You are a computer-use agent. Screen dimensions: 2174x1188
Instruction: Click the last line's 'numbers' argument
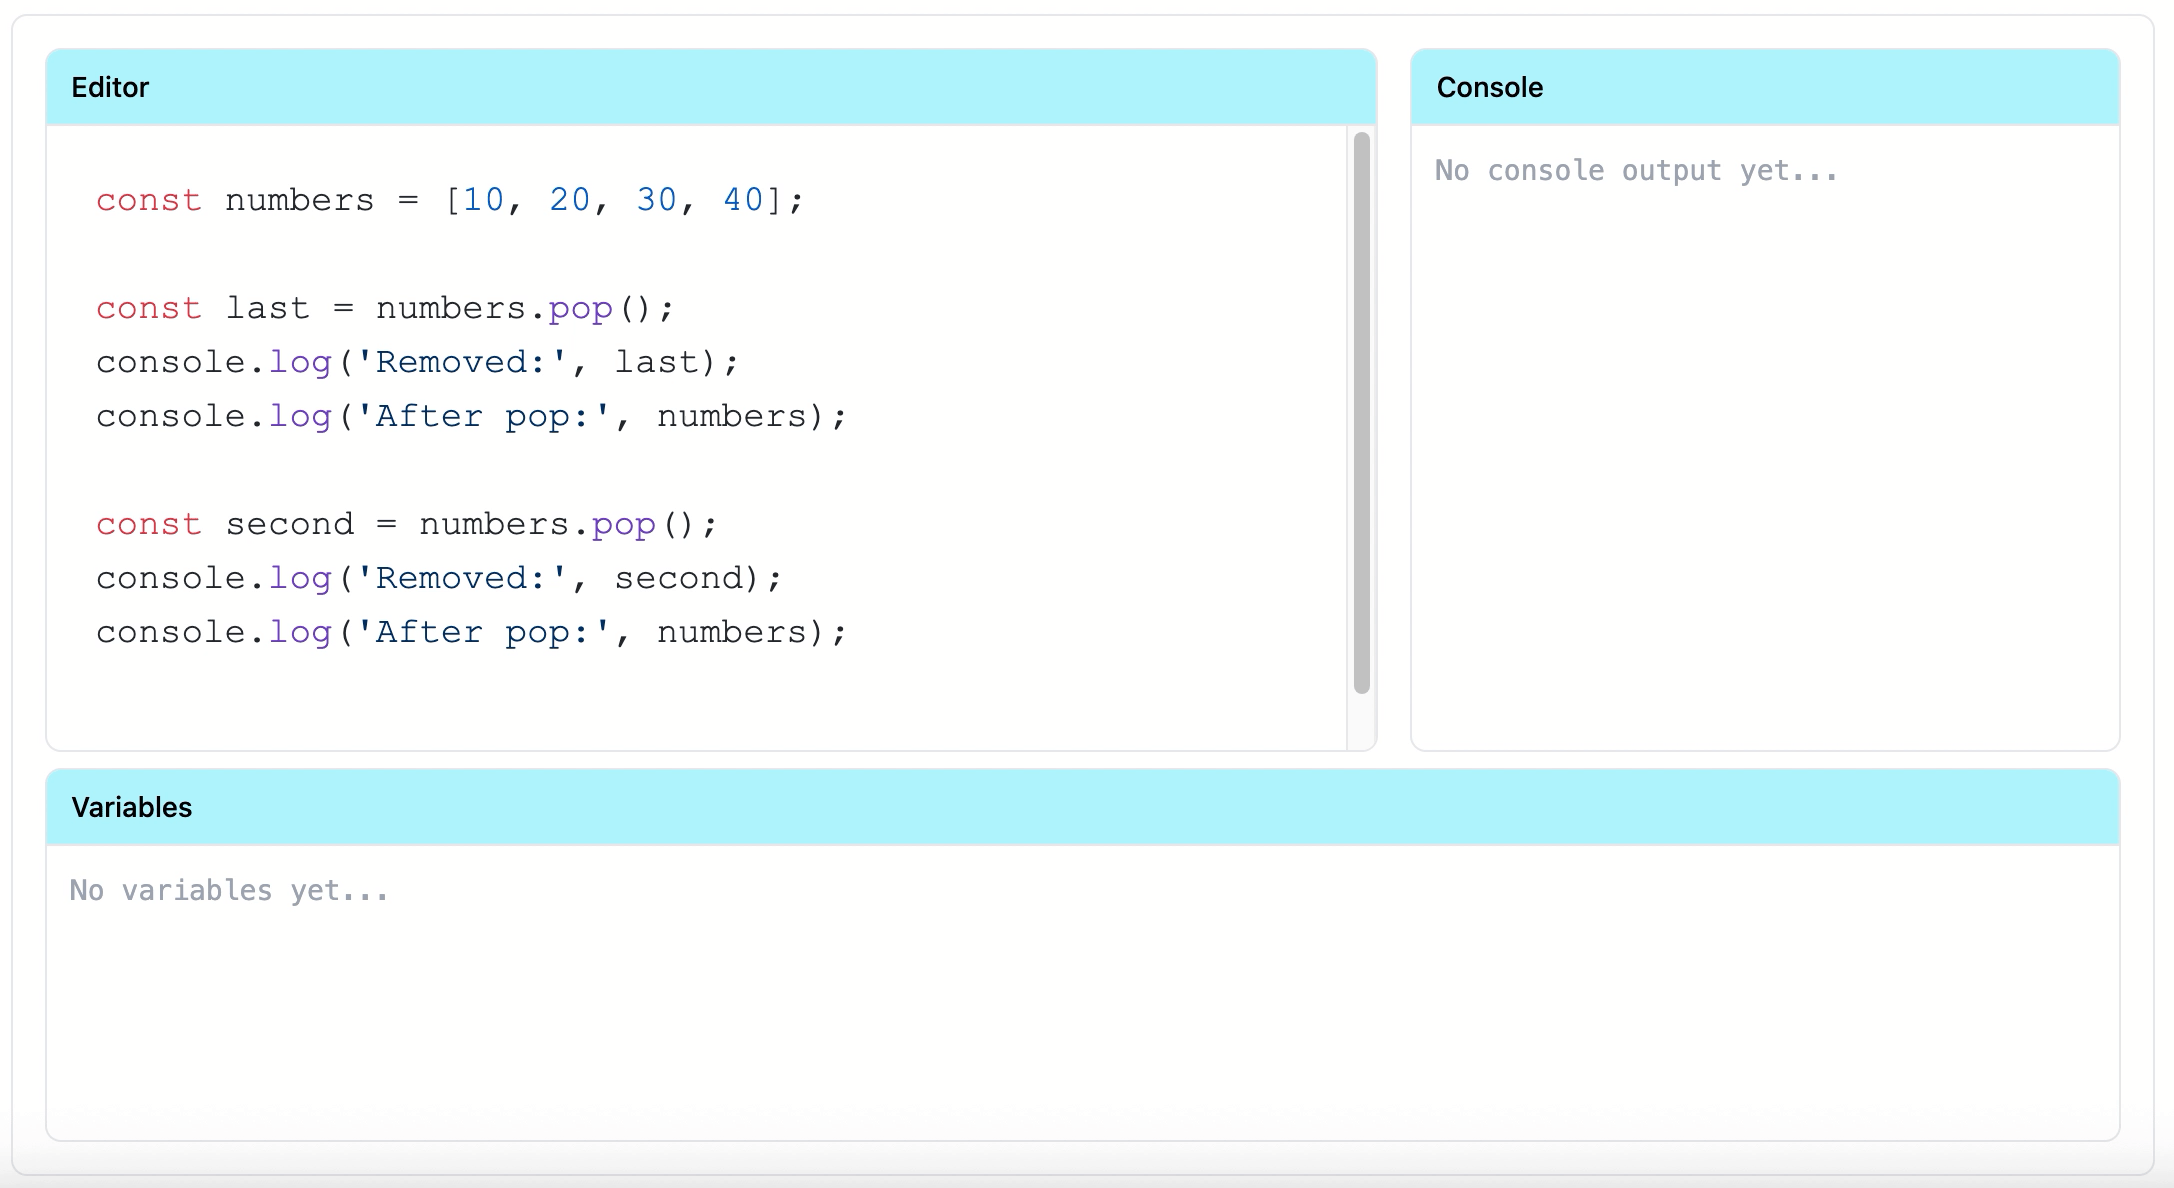731,632
